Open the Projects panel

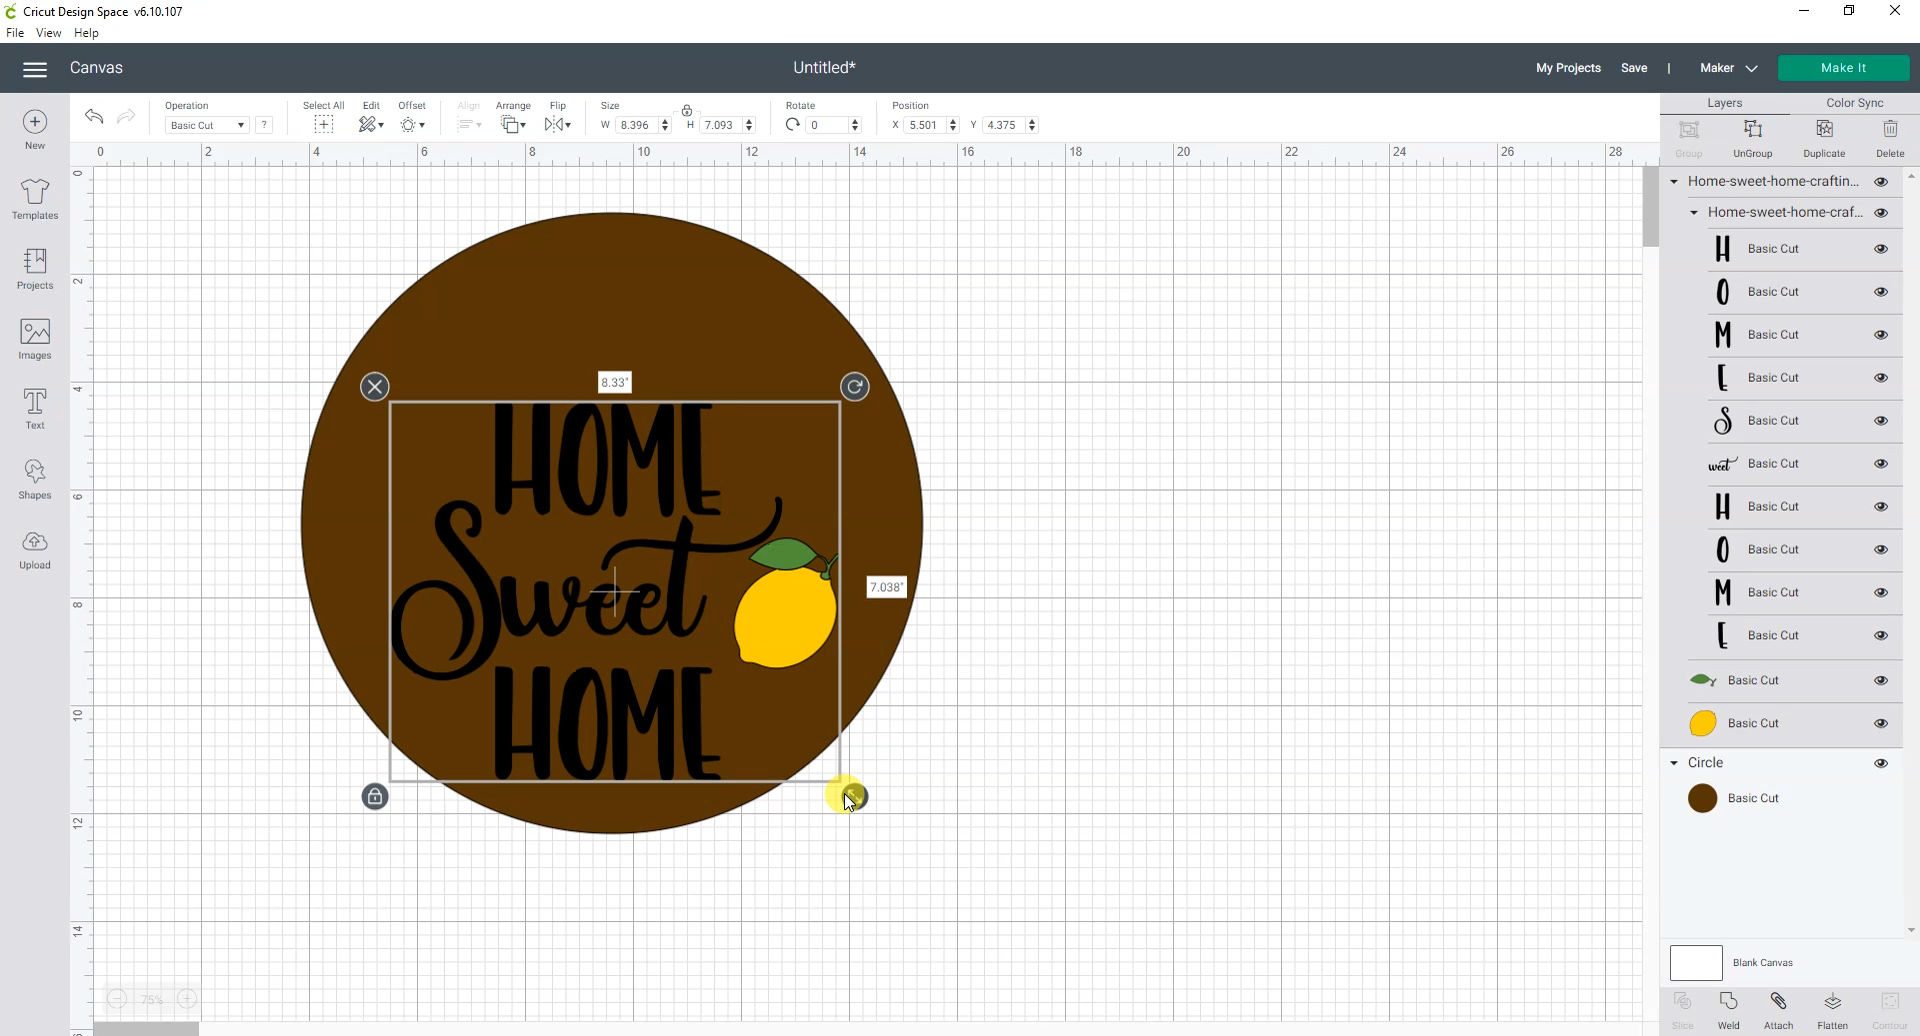click(35, 269)
